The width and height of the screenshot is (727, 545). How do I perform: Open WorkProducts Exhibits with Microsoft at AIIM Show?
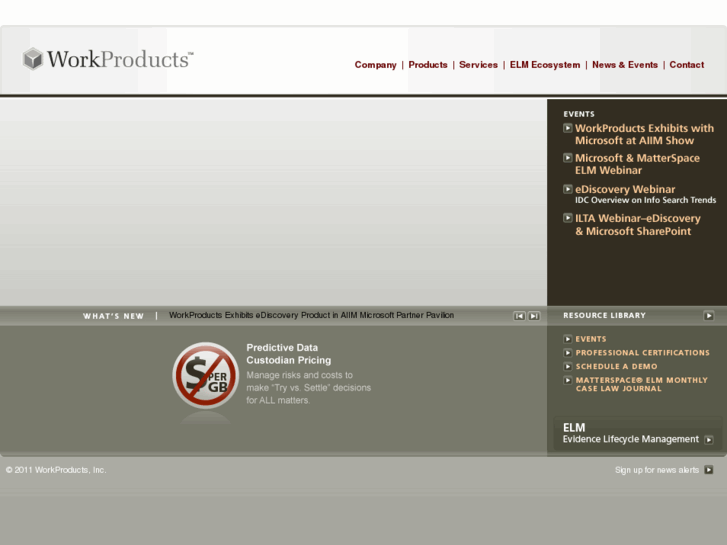tap(644, 135)
